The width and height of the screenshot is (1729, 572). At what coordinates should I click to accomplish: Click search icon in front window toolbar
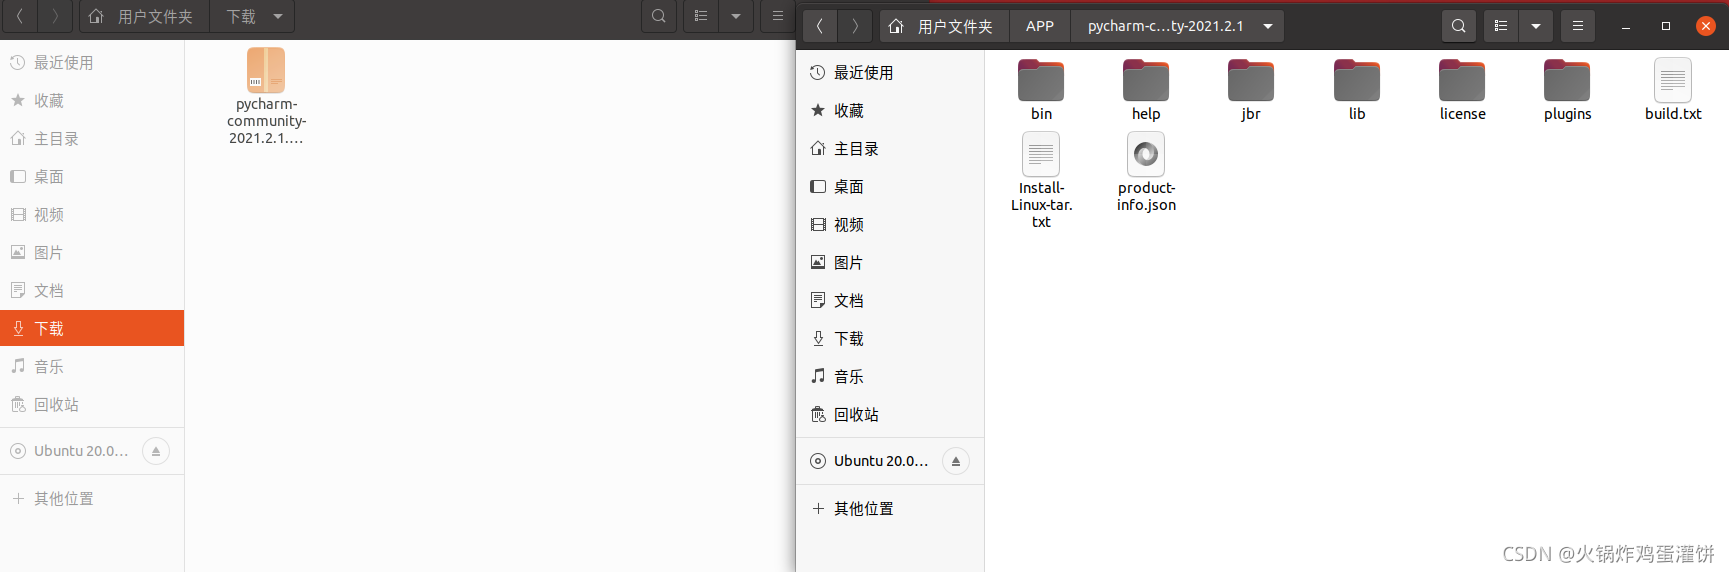point(1459,26)
